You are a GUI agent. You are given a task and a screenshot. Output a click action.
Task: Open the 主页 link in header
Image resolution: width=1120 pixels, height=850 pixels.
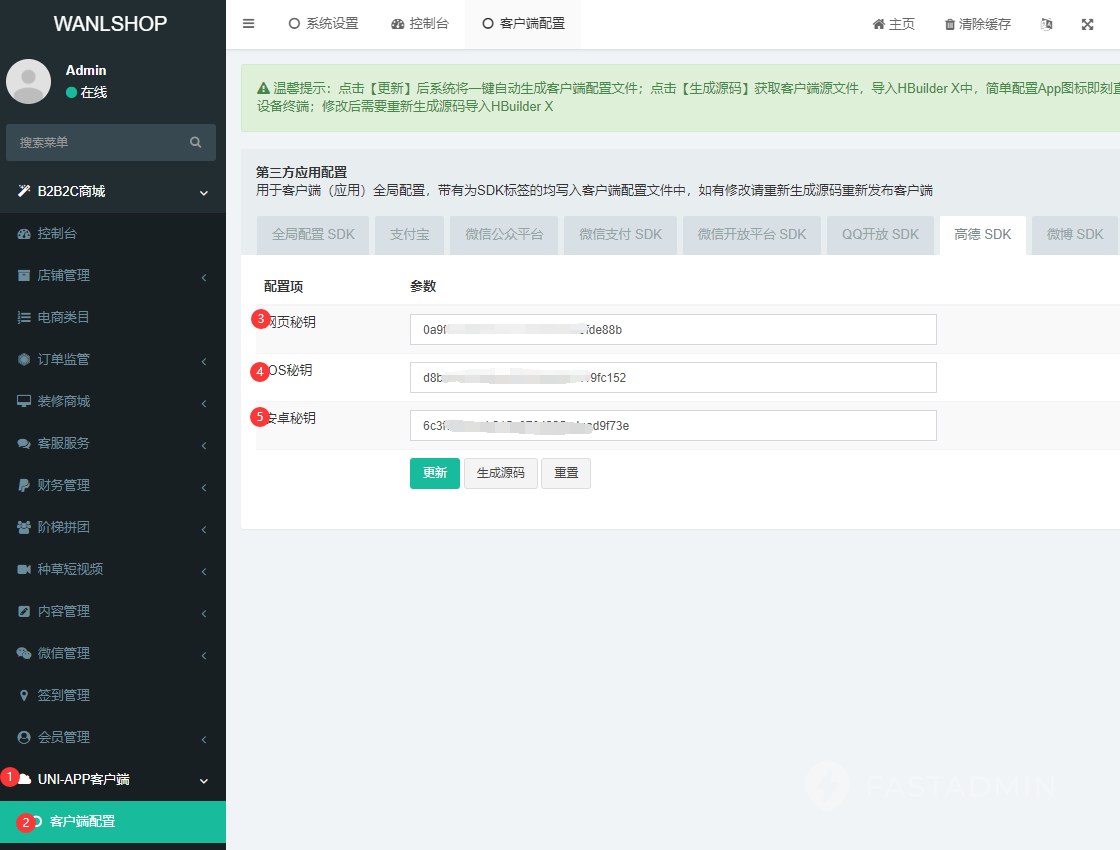pos(894,24)
